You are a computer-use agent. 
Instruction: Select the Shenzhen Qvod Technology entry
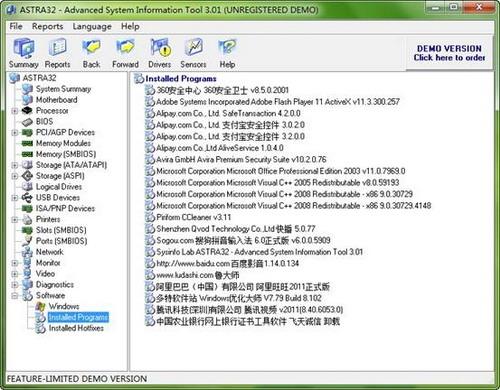pos(235,229)
